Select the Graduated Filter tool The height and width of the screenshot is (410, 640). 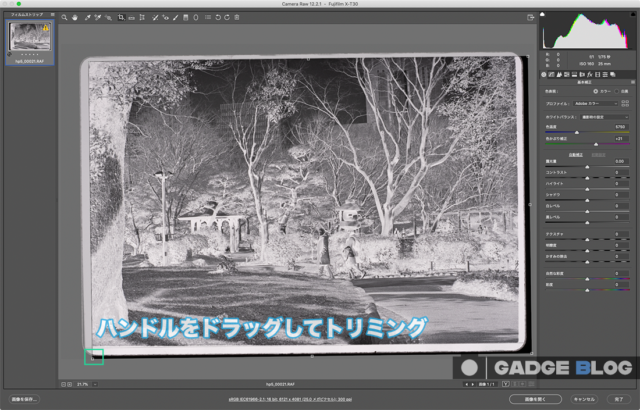186,18
